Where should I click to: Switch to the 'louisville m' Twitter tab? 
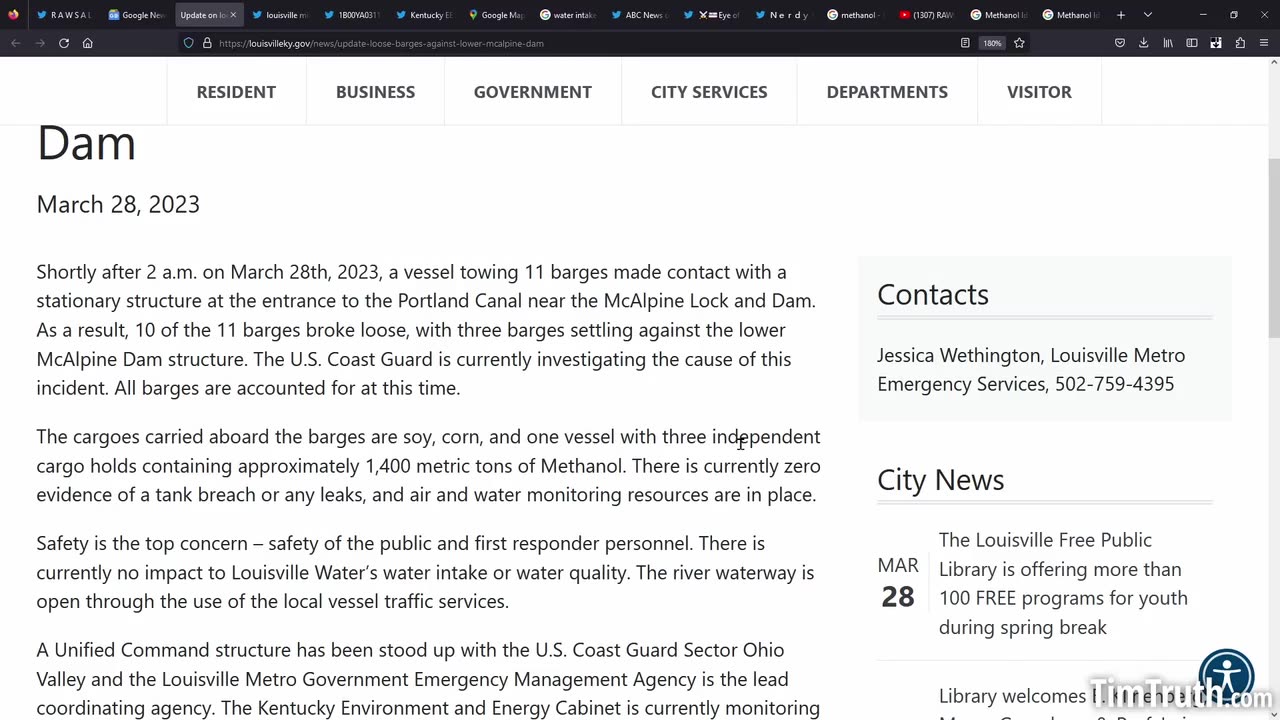[x=280, y=15]
